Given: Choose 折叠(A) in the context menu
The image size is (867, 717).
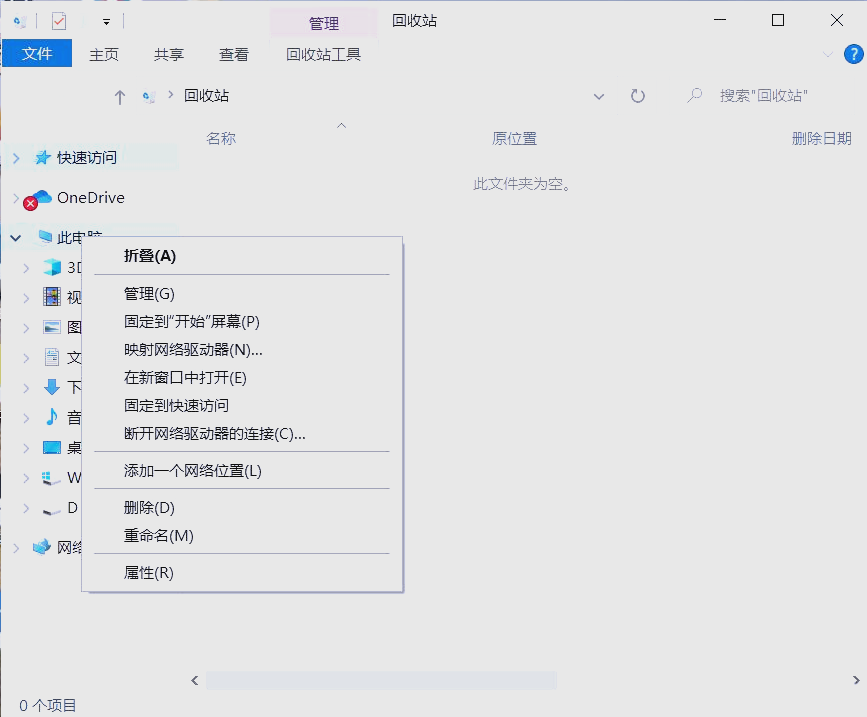Looking at the screenshot, I should coord(242,256).
